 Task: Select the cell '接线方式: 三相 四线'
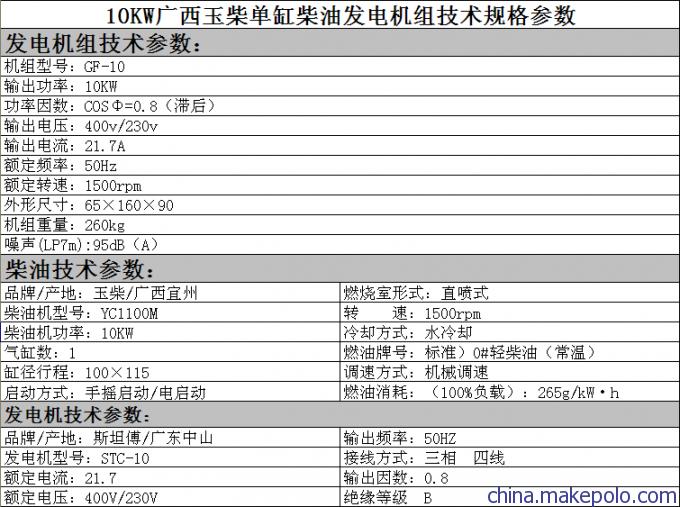point(510,458)
